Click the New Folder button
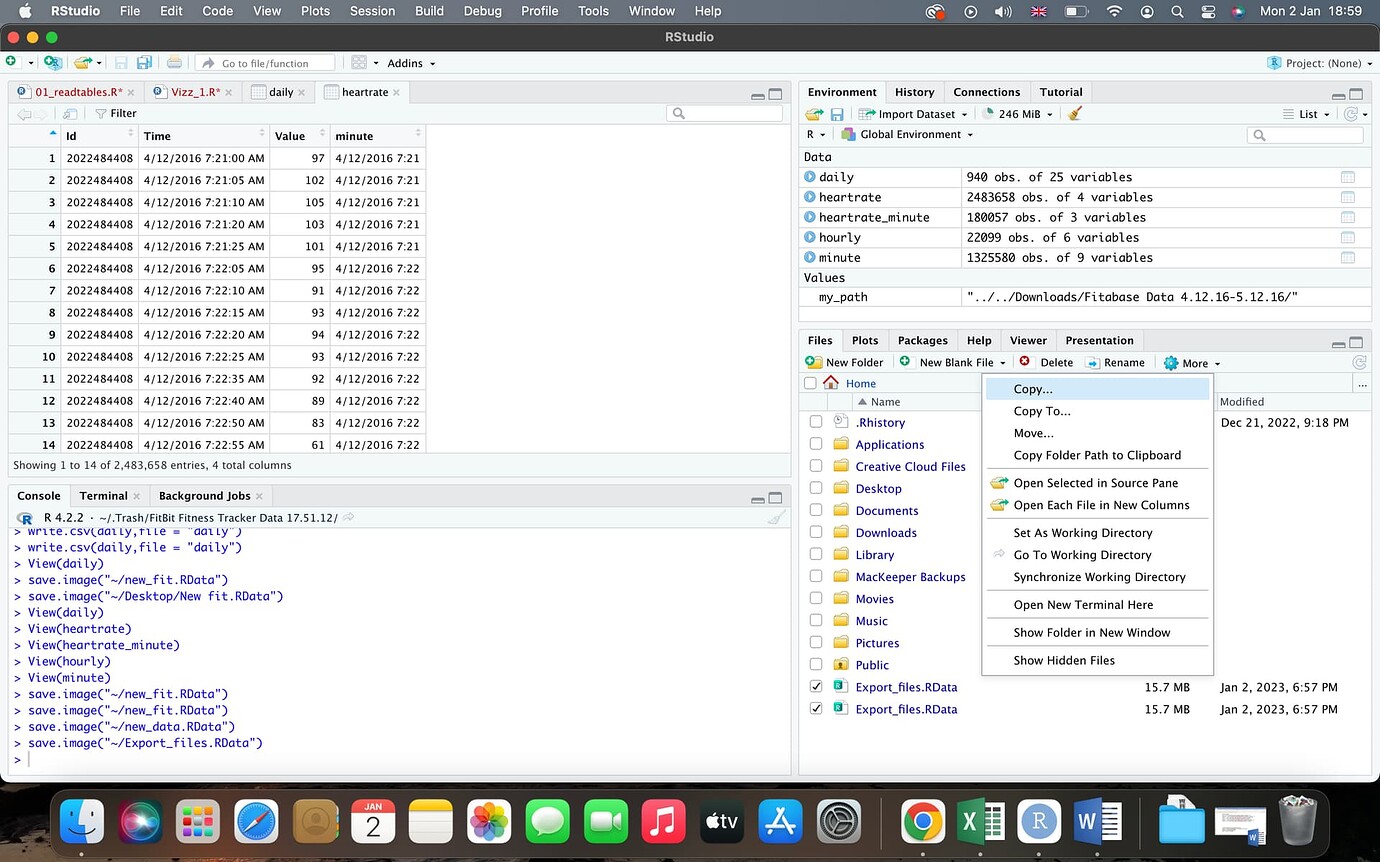1380x862 pixels. 845,362
